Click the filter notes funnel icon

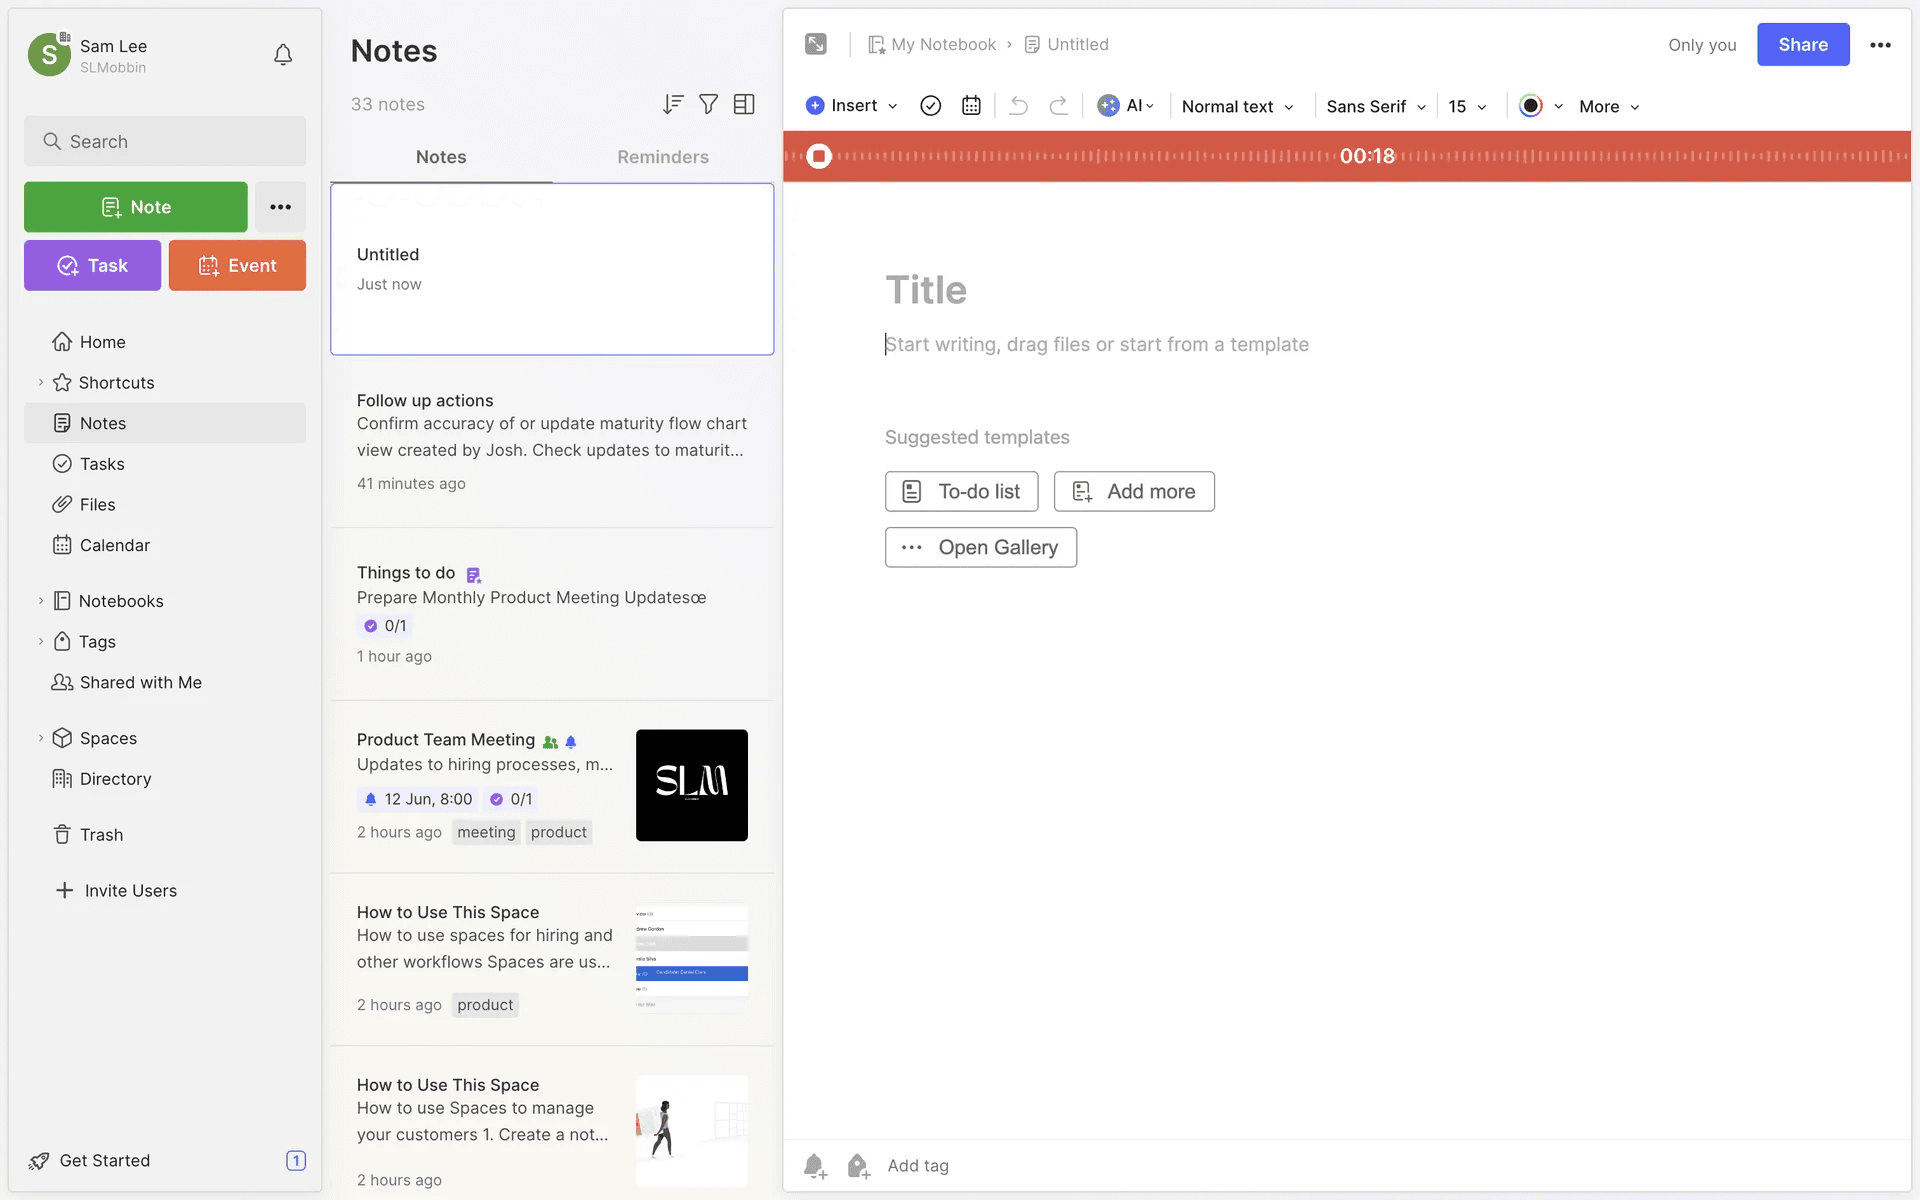pos(708,104)
